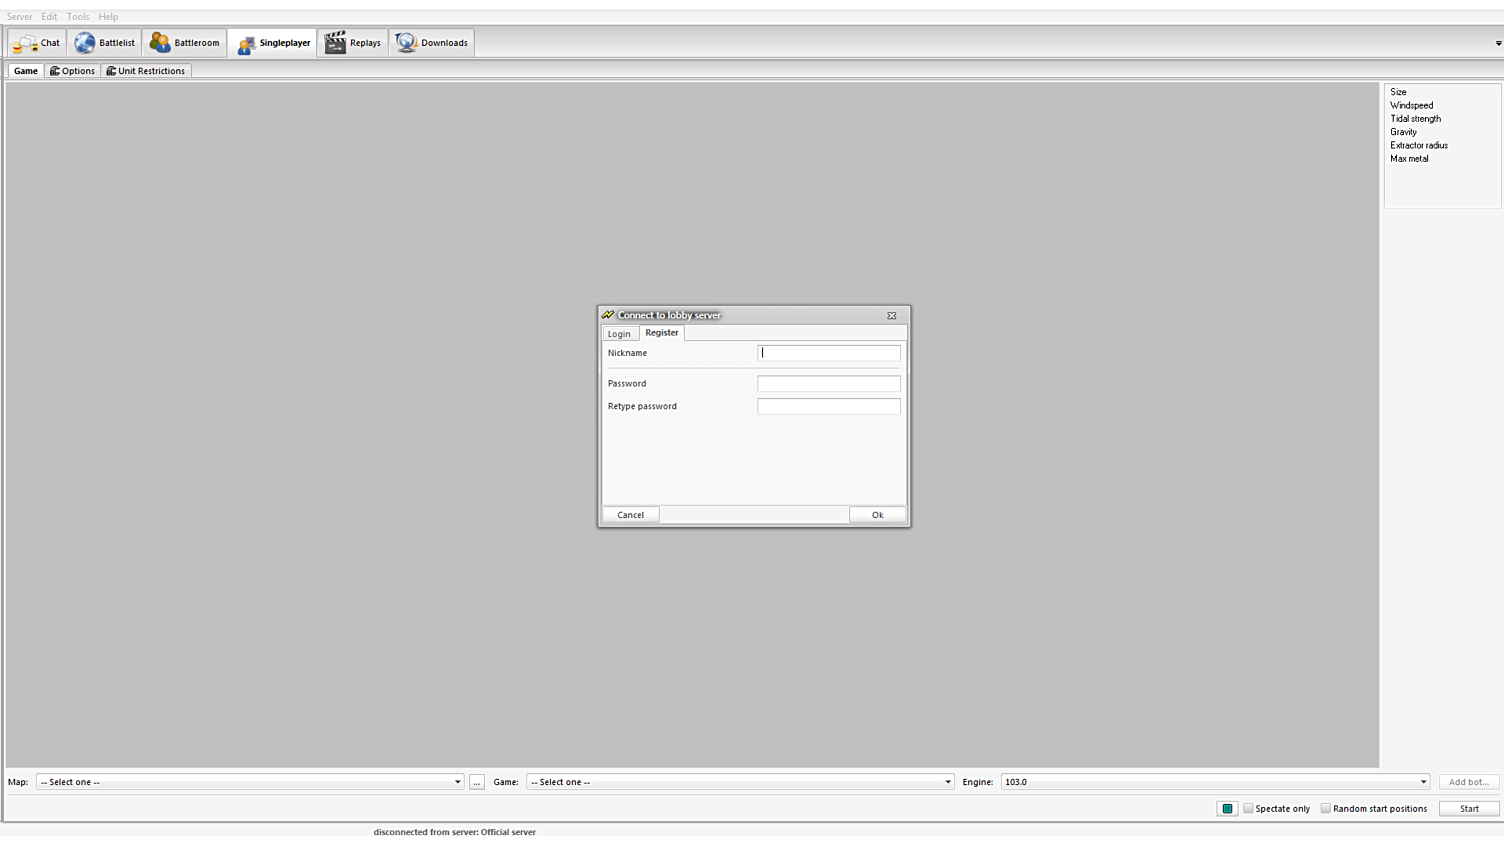
Task: Switch to the Login tab
Action: 619,334
